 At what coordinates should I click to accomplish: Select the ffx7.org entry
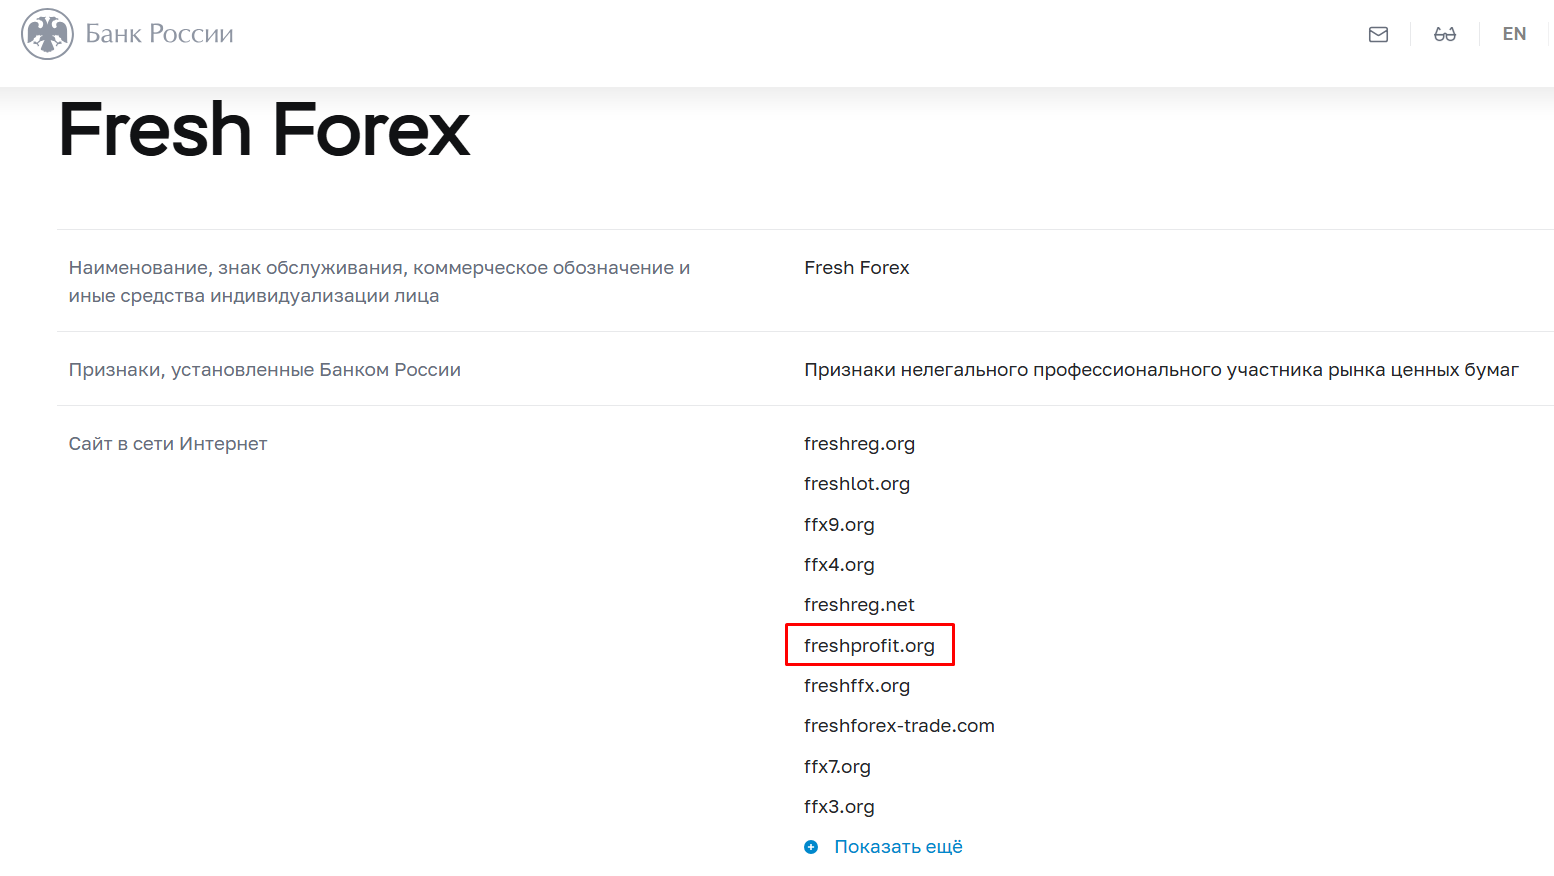click(x=837, y=767)
